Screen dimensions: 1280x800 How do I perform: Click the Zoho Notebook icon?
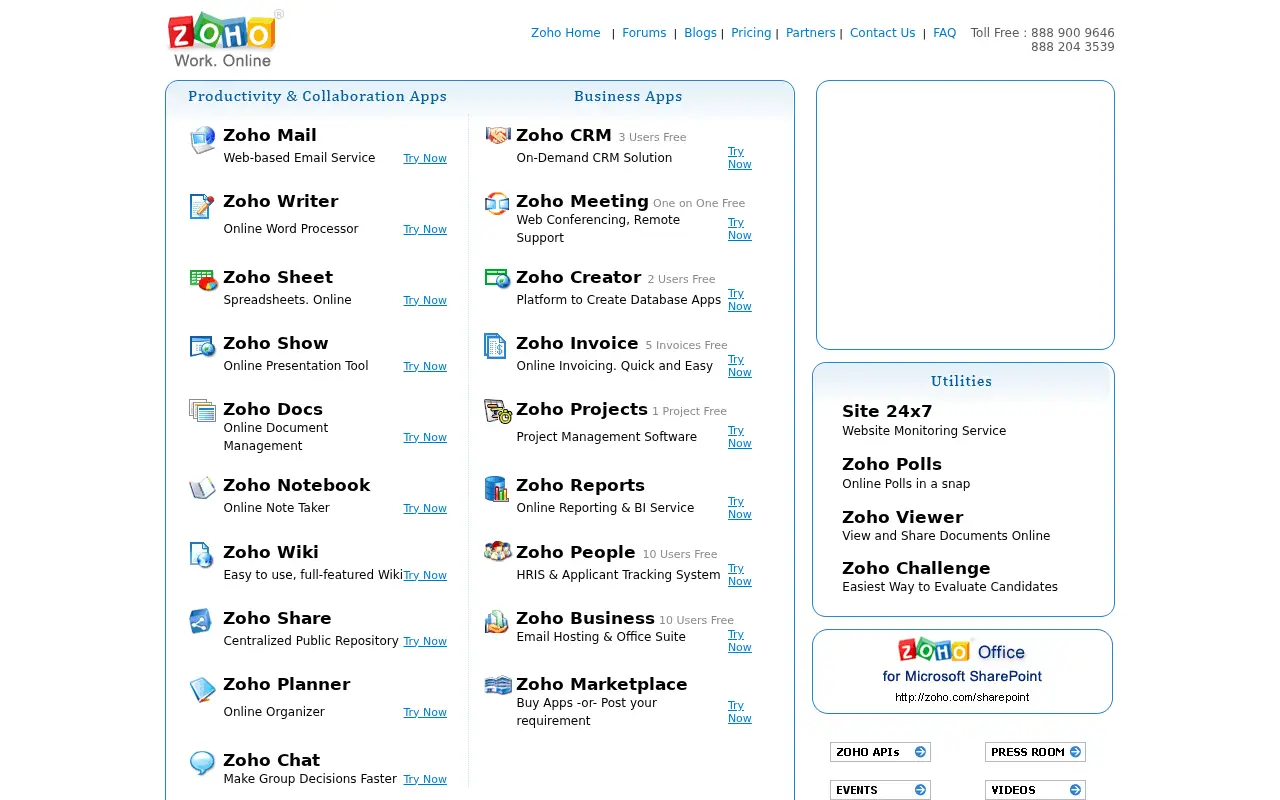coord(203,488)
